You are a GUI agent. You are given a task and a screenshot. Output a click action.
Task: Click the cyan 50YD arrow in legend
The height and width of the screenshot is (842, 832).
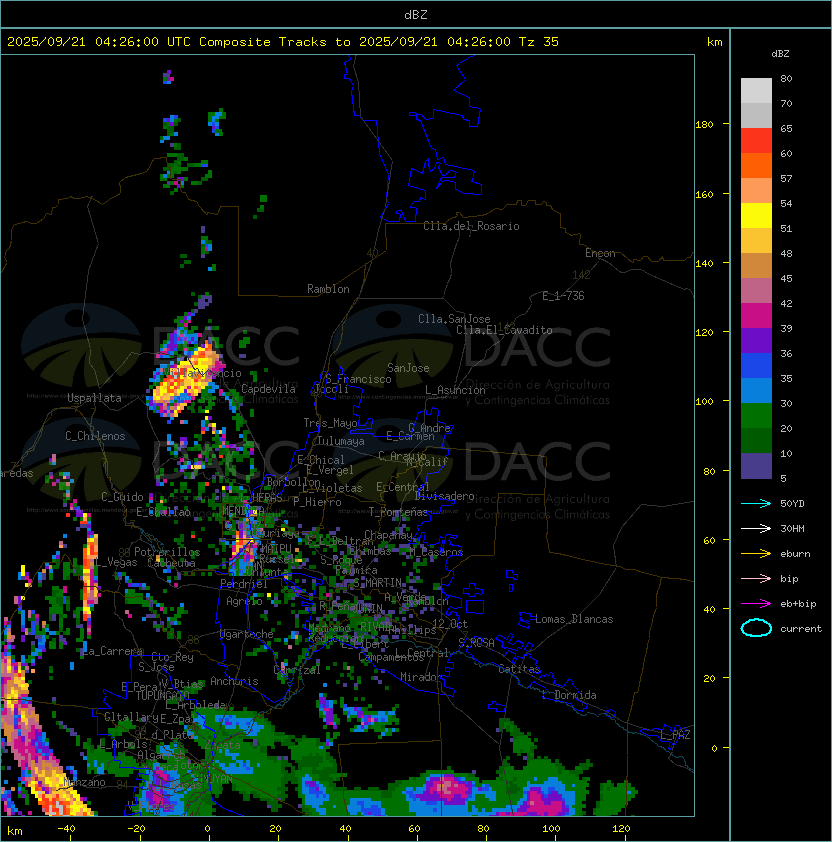[x=756, y=503]
